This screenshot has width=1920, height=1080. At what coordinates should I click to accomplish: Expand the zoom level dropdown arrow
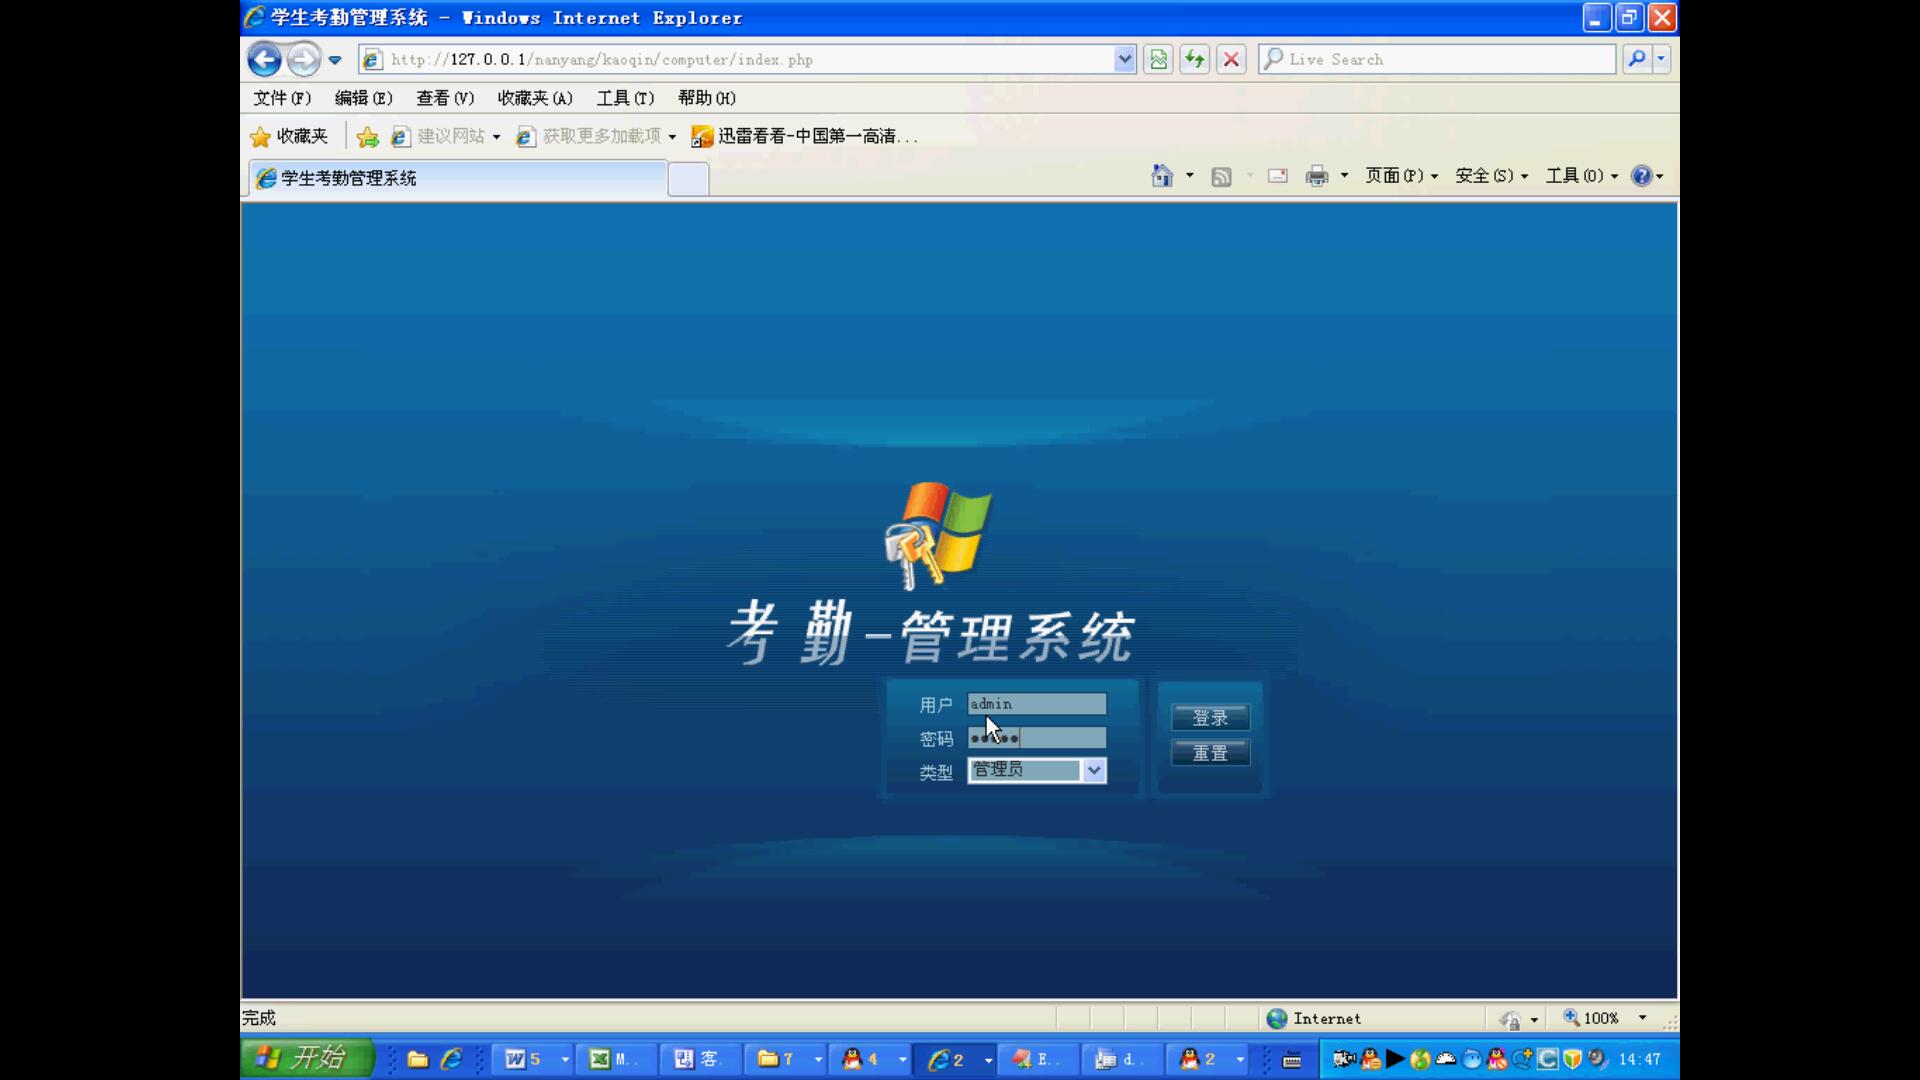click(x=1642, y=1018)
